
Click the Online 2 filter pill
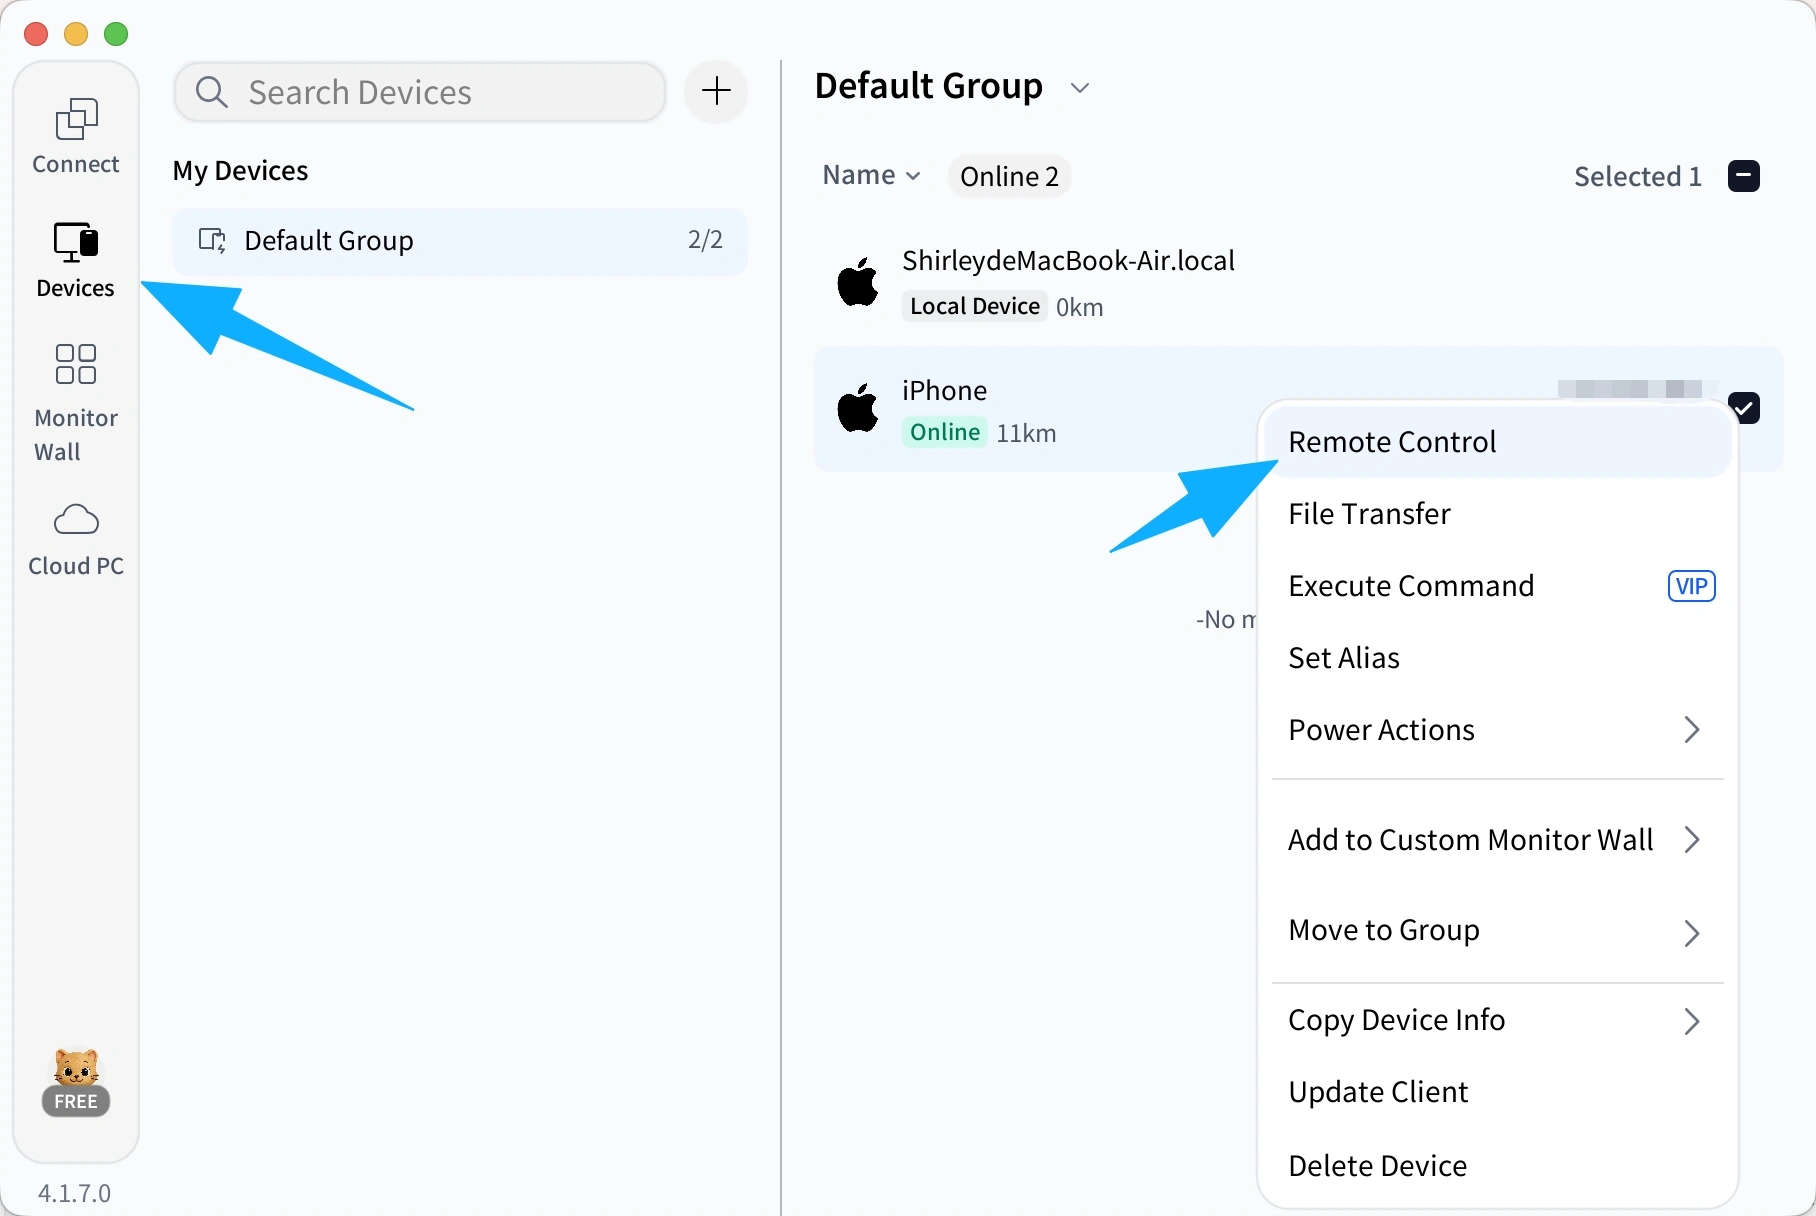tap(1009, 176)
